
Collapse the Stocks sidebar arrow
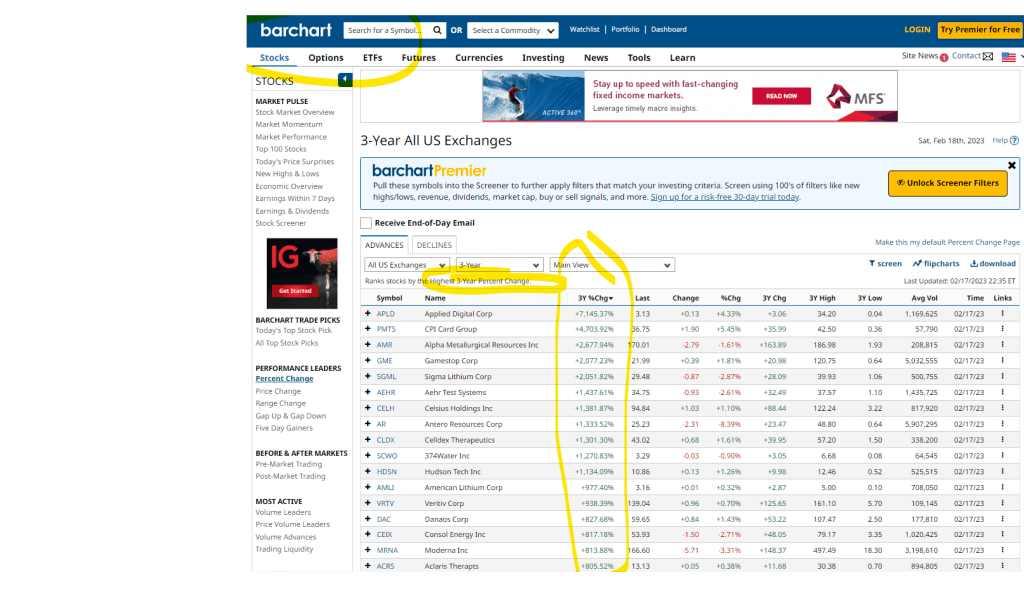coord(345,79)
